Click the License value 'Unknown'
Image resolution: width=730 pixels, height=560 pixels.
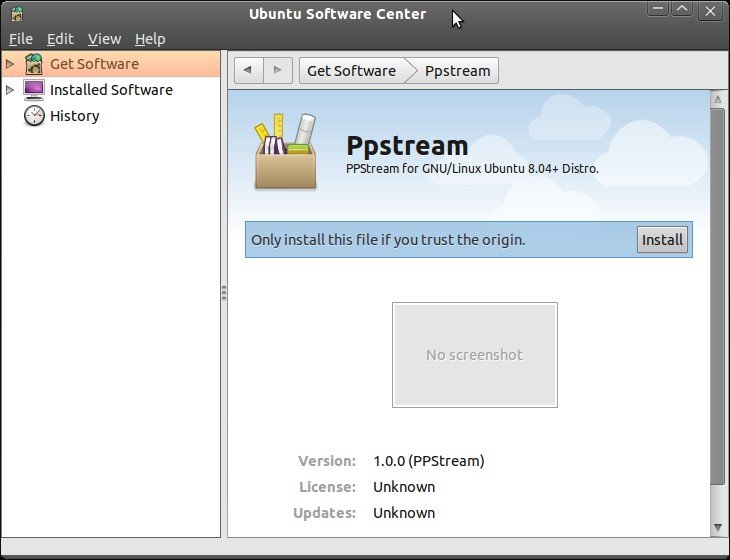pos(404,487)
